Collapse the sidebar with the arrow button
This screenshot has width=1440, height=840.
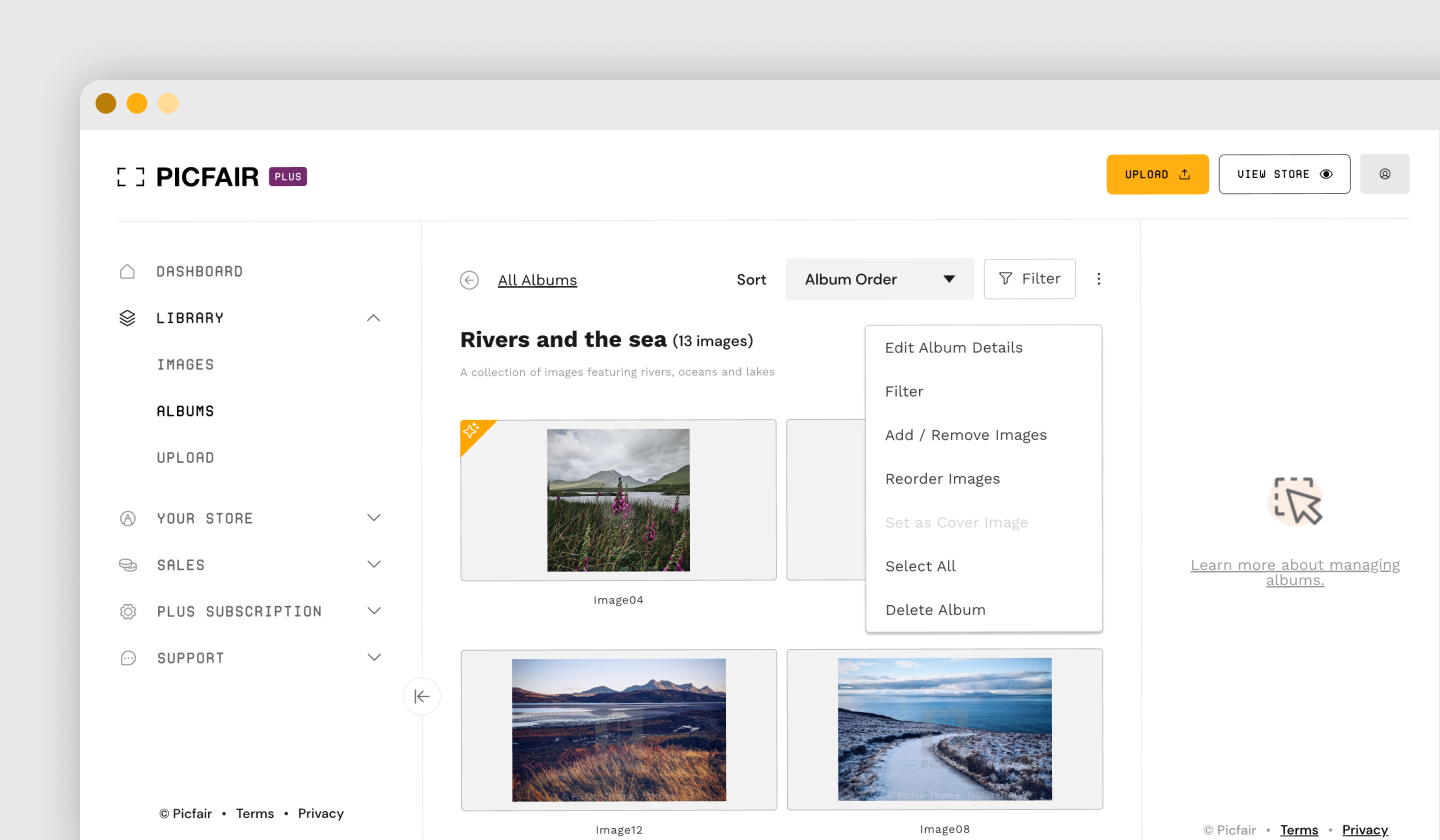coord(422,696)
